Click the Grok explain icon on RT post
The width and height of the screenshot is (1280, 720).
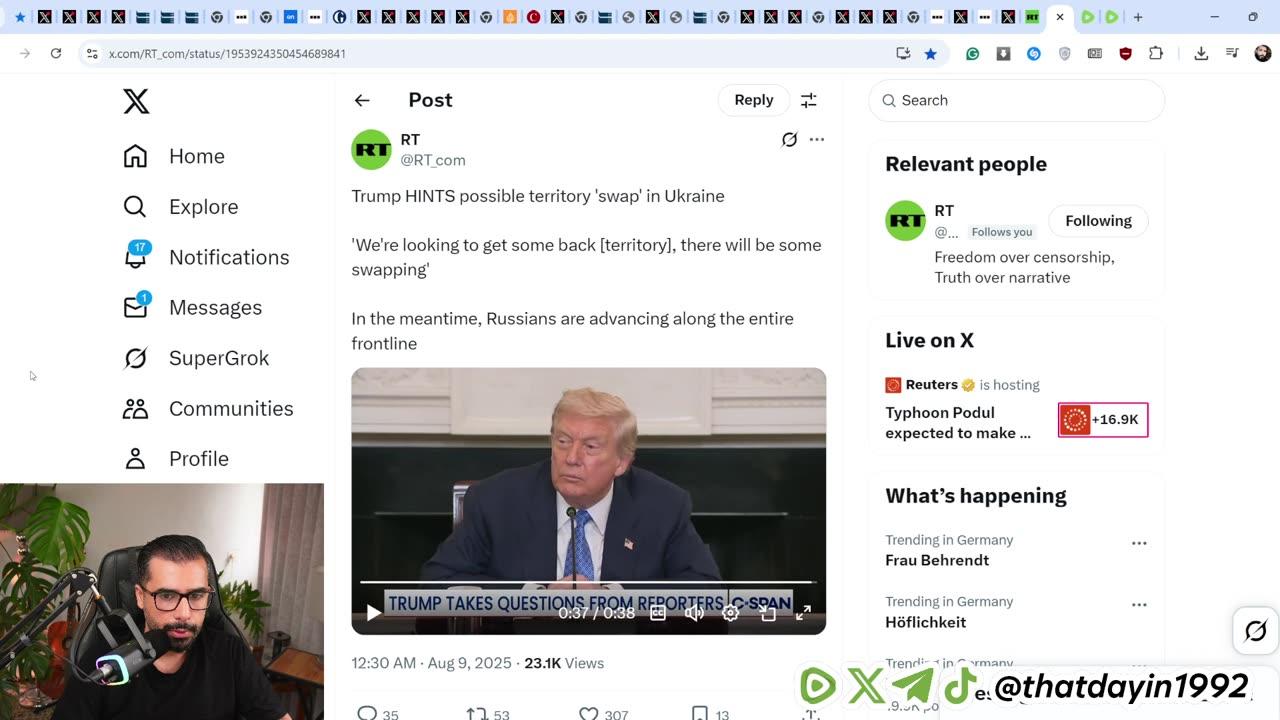click(789, 140)
